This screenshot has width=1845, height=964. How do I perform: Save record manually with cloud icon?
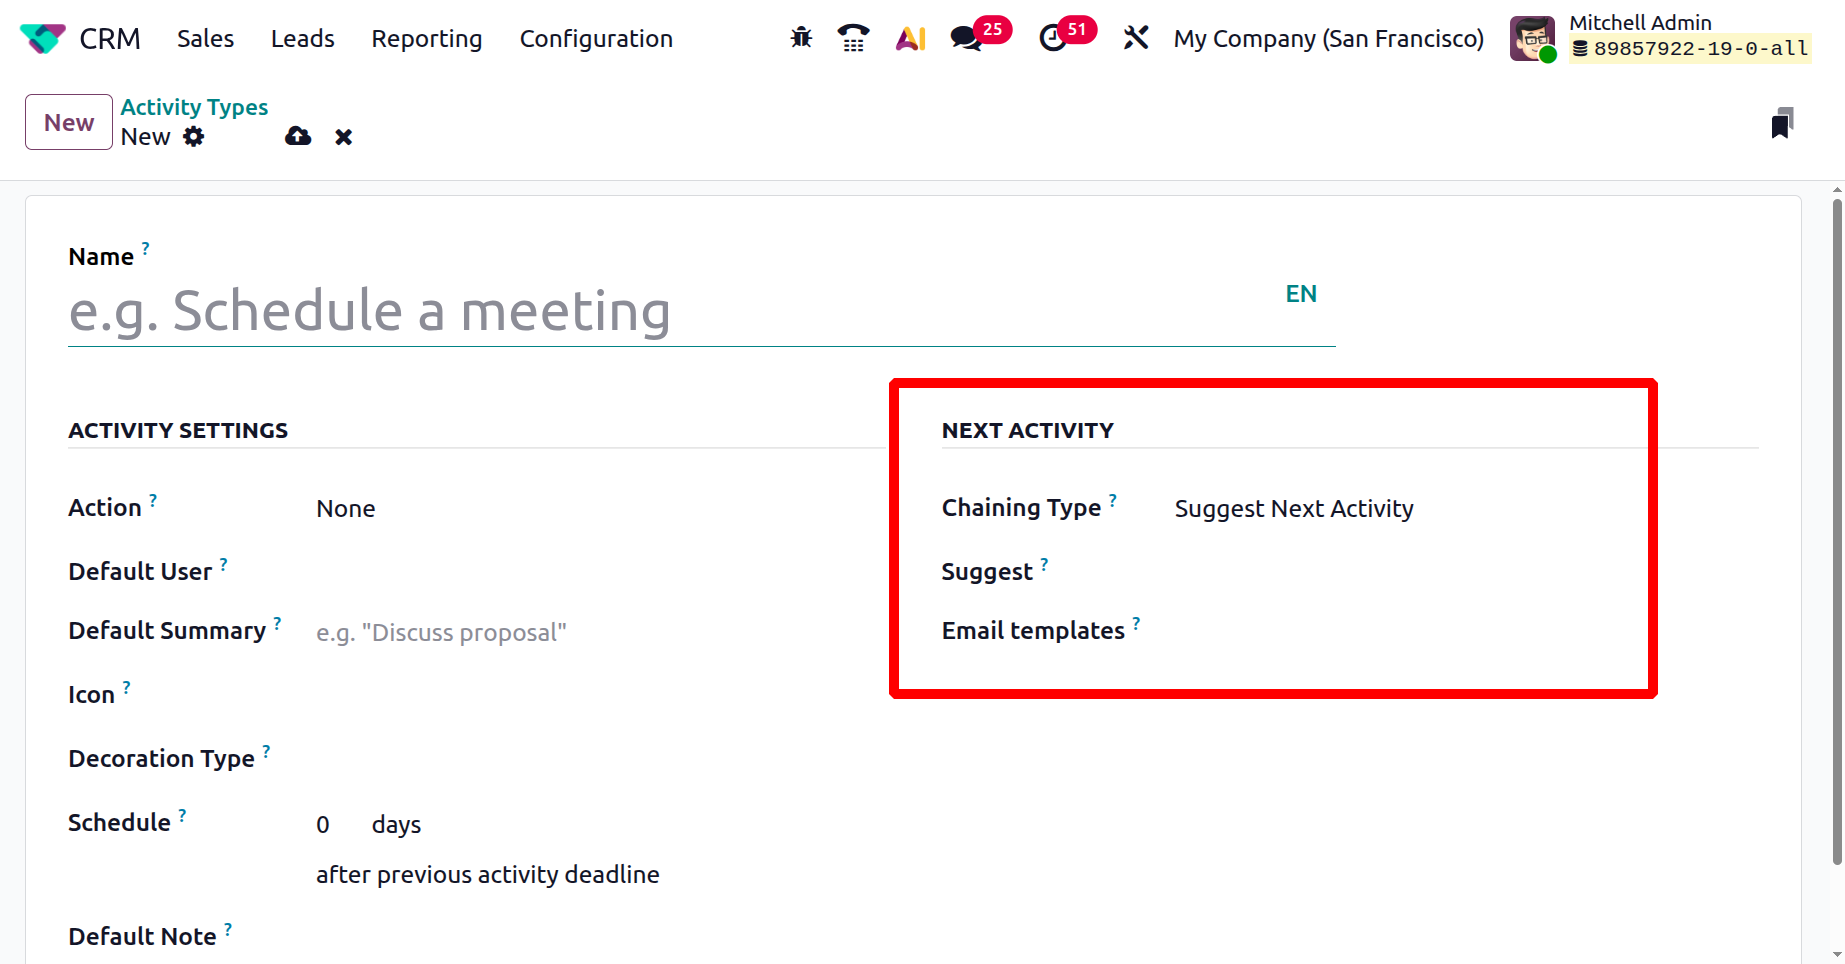[x=298, y=137]
